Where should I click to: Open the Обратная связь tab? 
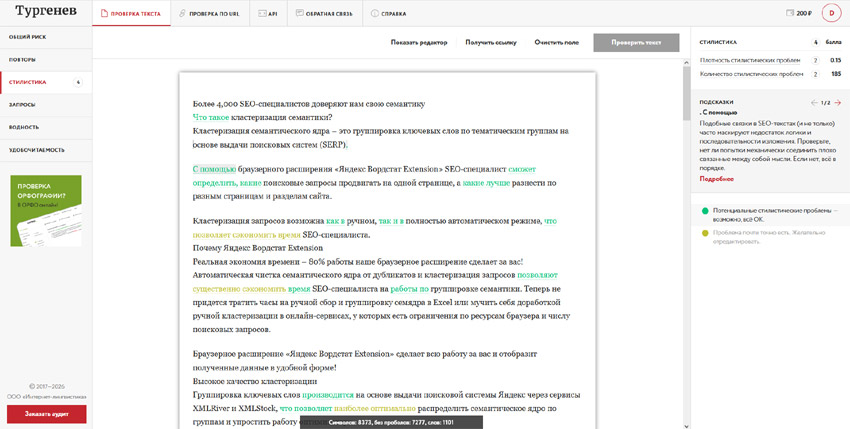pos(324,14)
